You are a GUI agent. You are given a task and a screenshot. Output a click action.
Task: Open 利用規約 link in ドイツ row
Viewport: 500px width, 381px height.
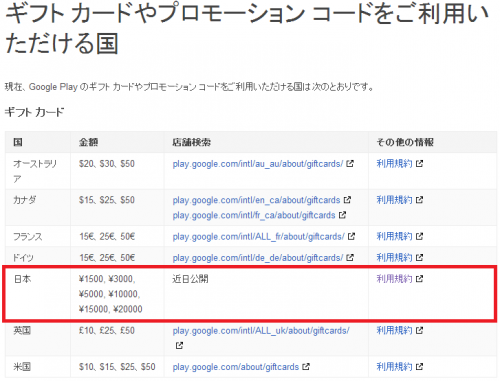coord(394,258)
